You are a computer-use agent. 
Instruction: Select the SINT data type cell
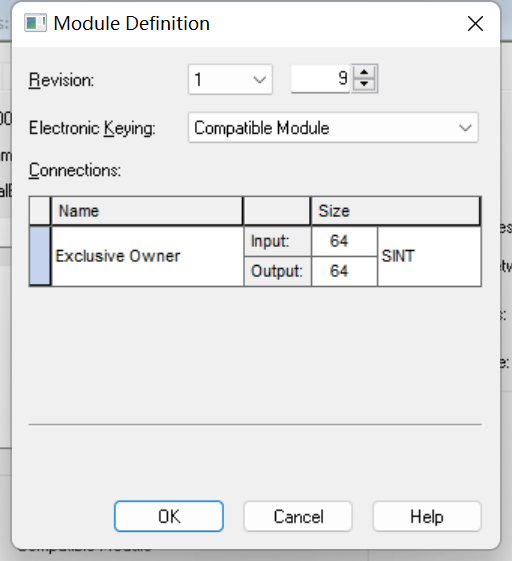(429, 256)
